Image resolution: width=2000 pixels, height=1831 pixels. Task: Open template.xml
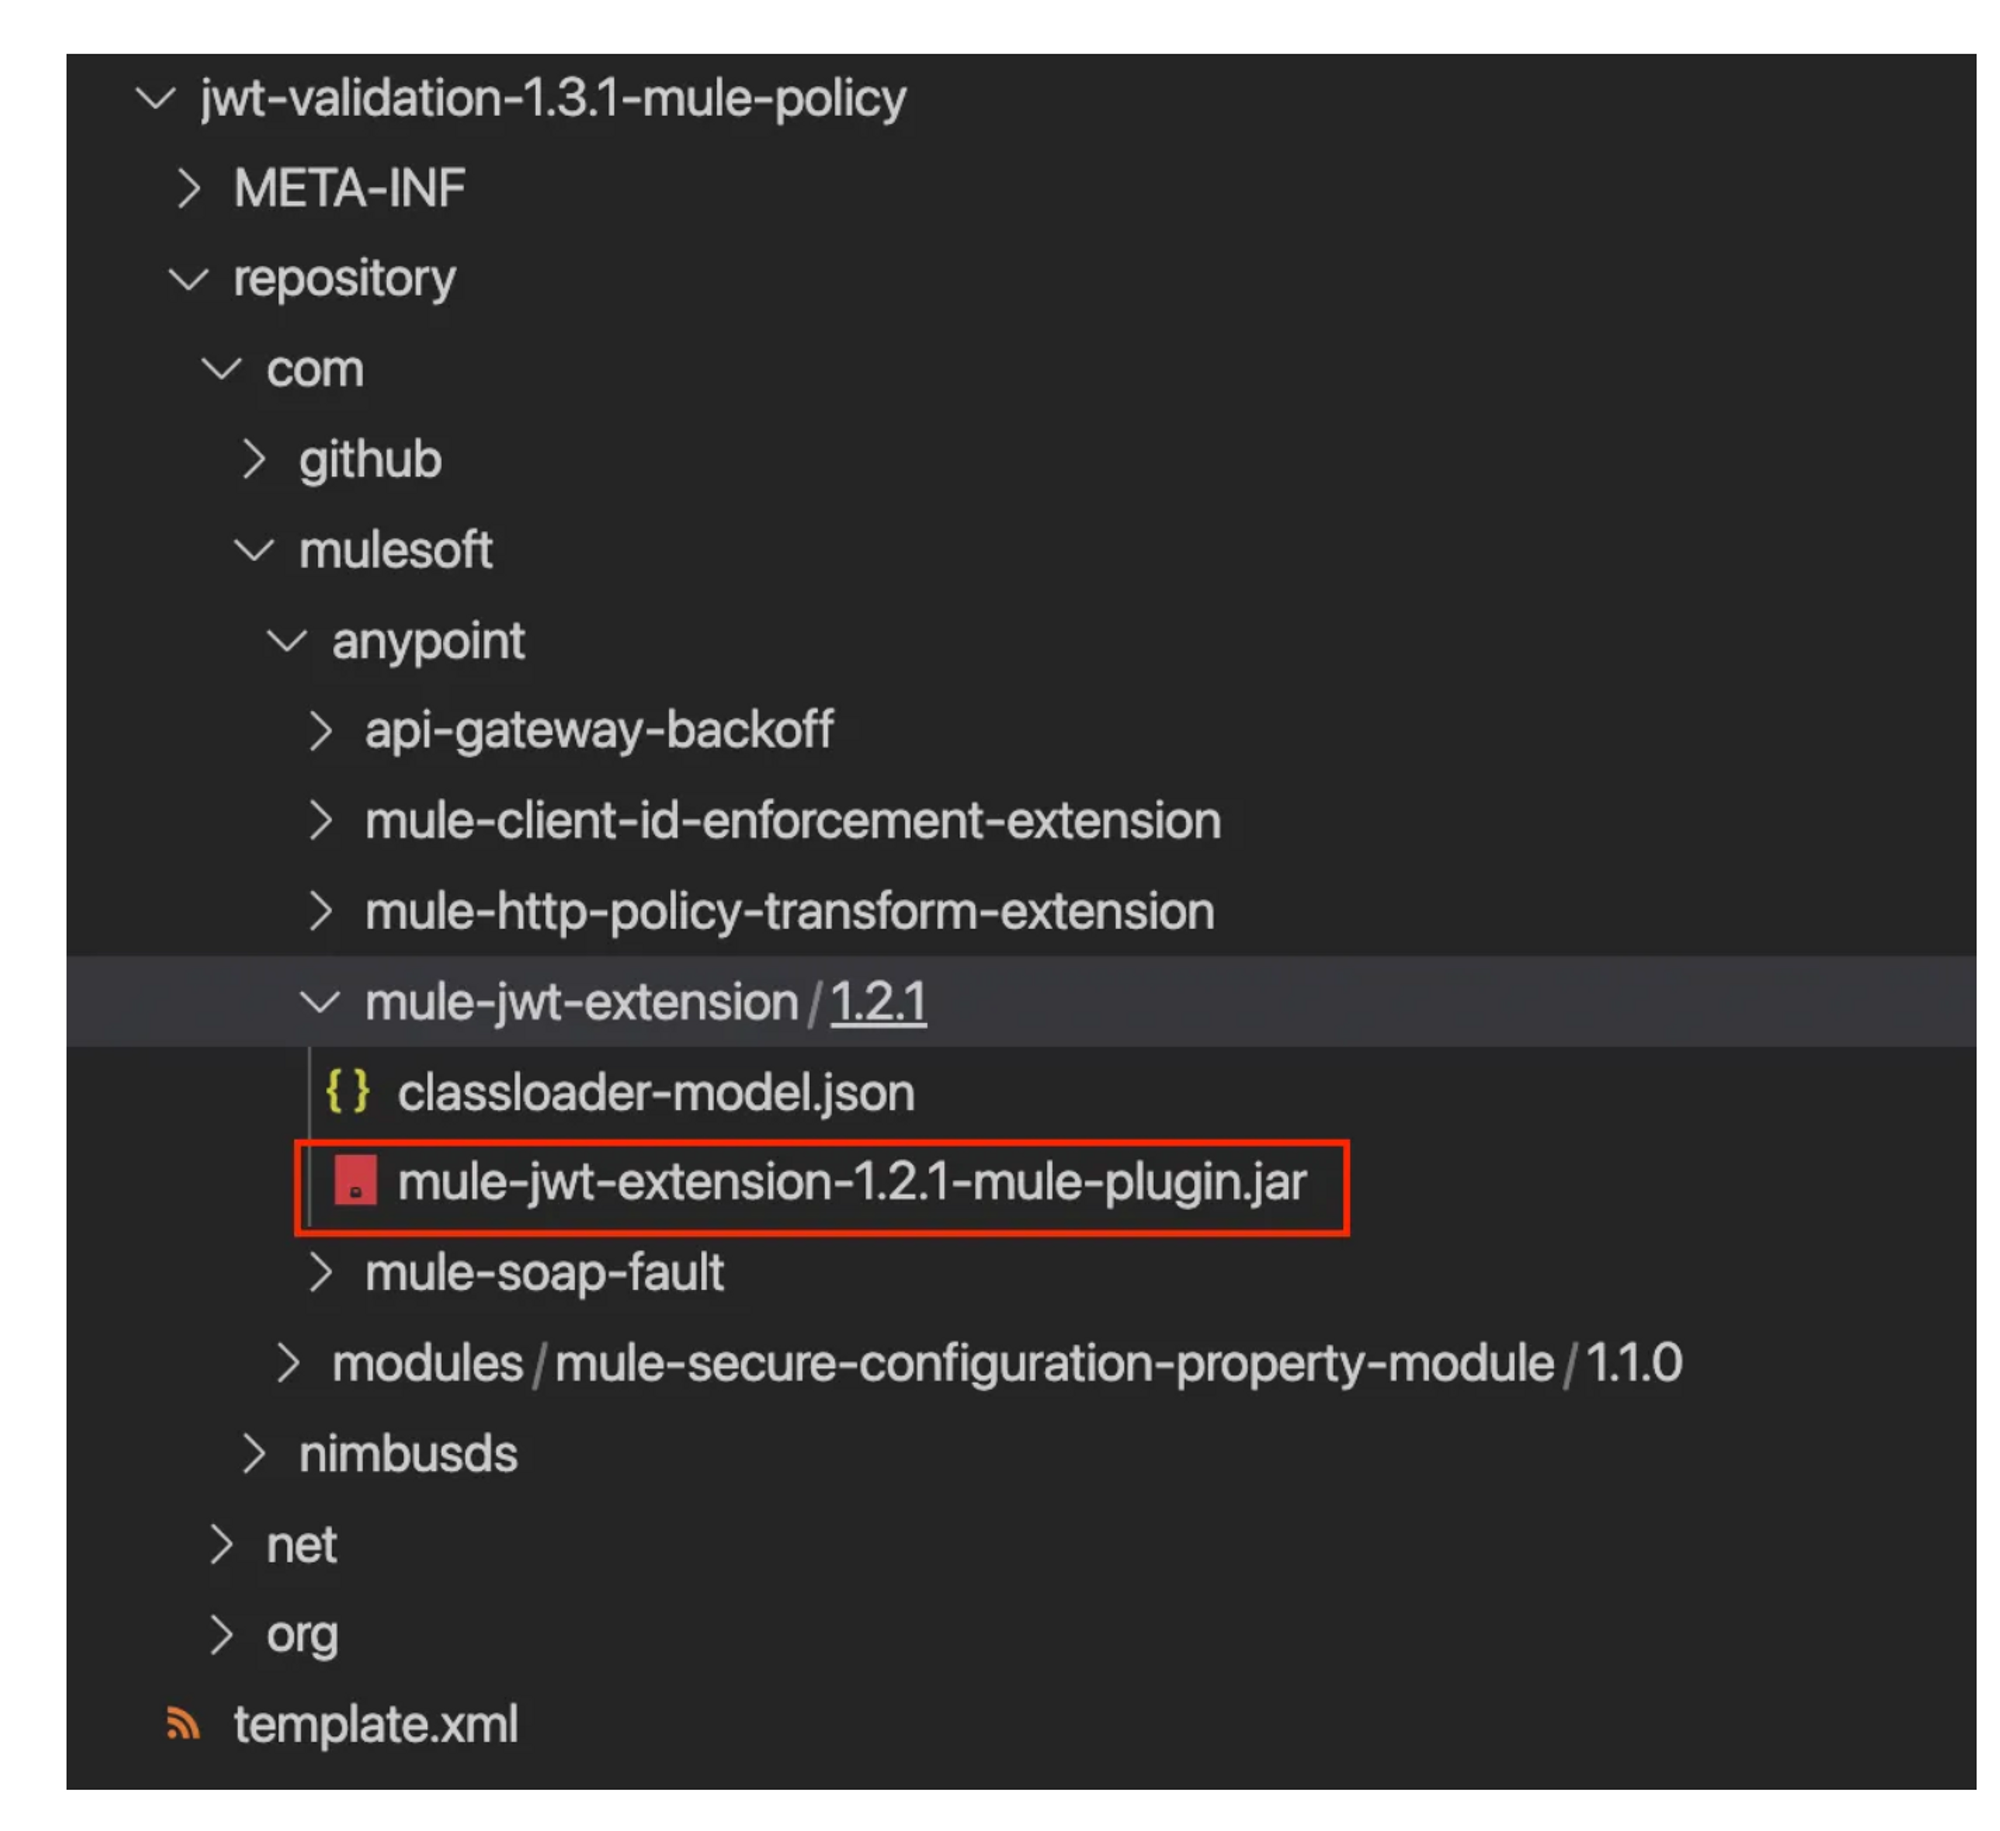point(374,1723)
